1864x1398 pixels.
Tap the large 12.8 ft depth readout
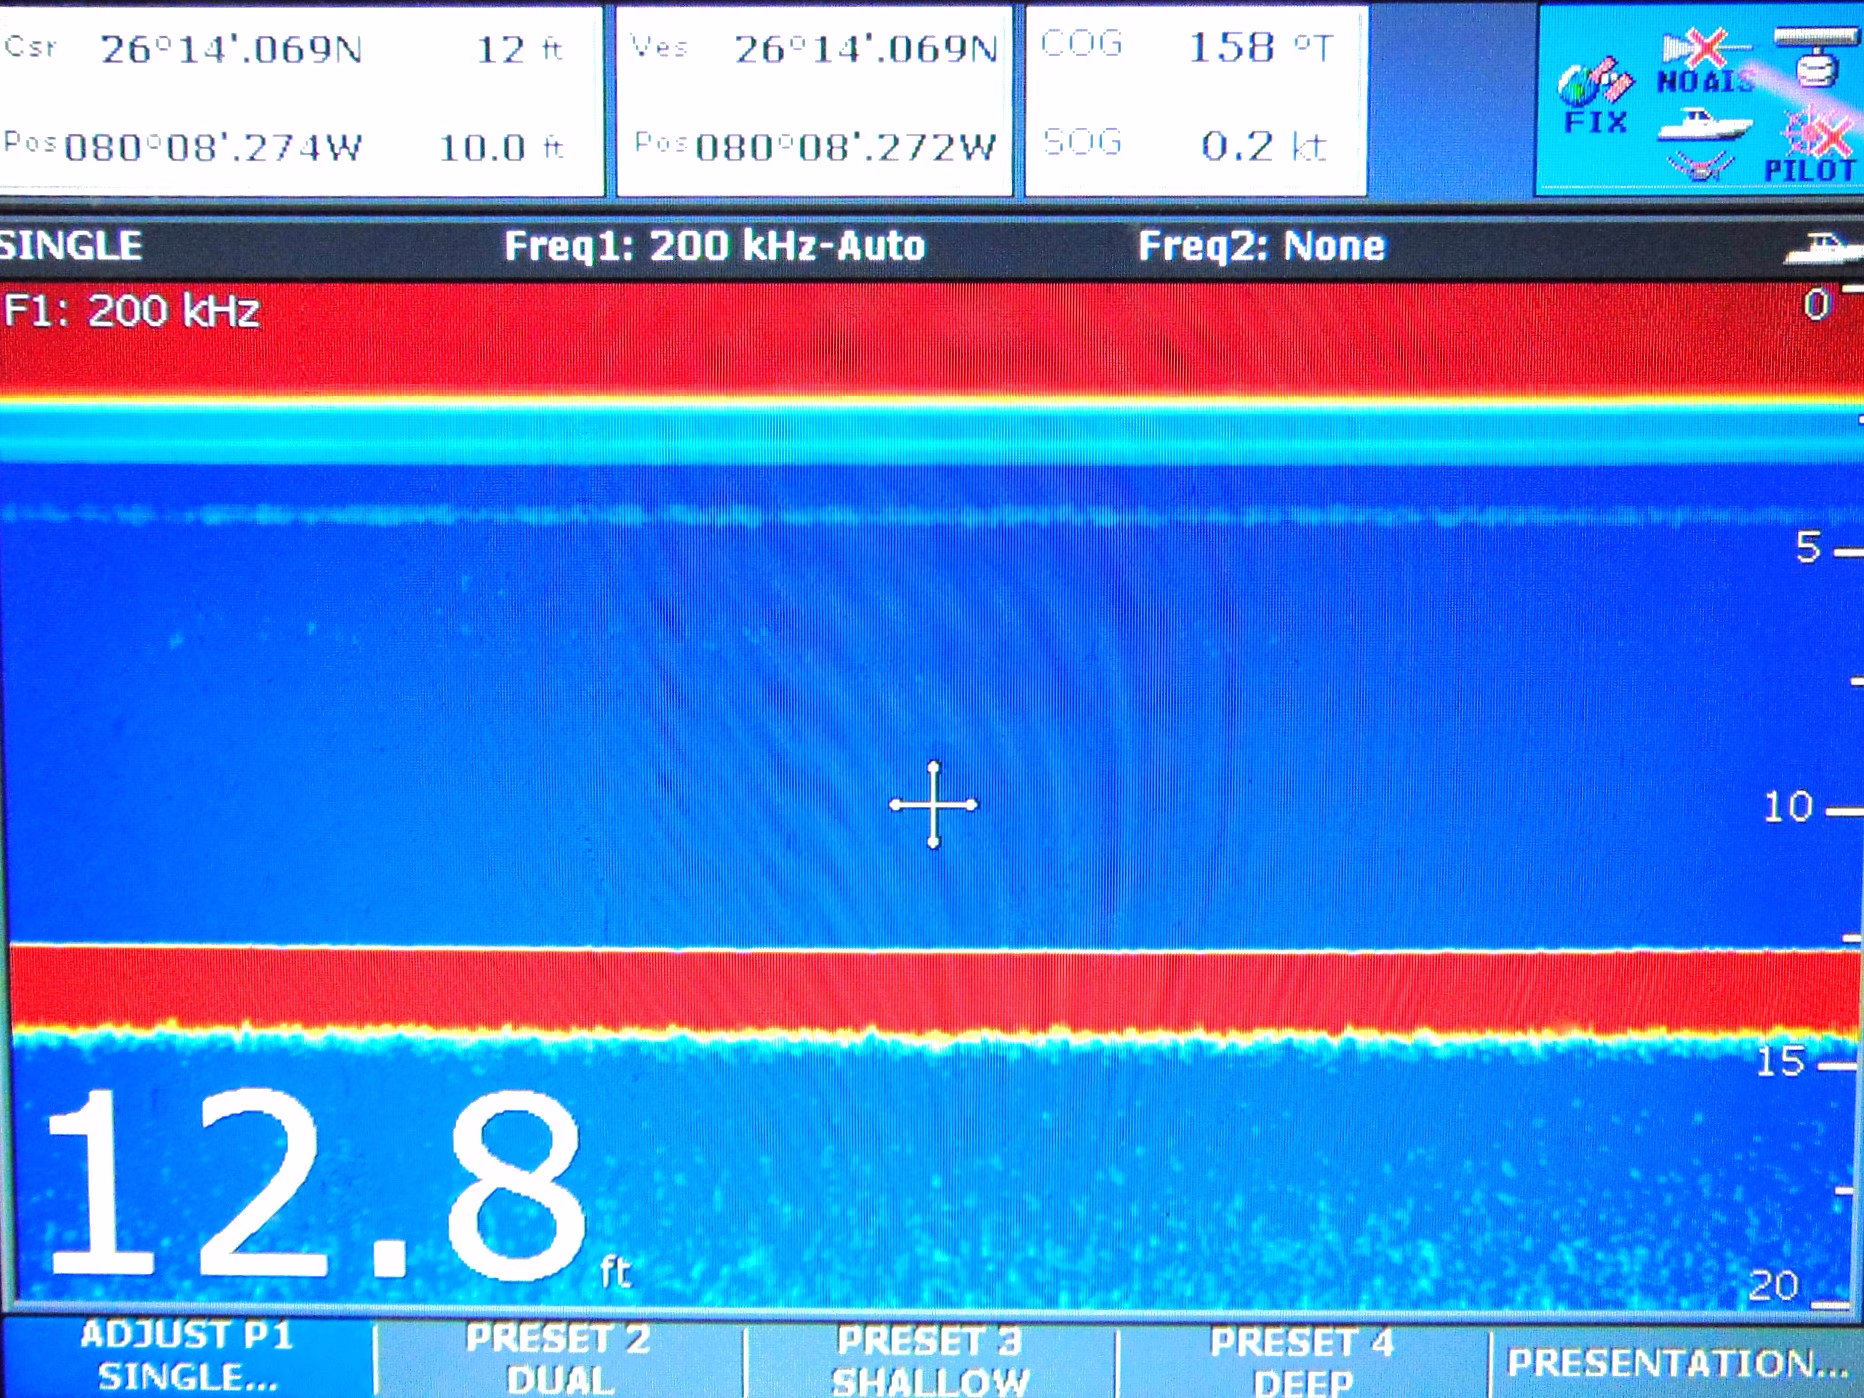click(x=340, y=1184)
